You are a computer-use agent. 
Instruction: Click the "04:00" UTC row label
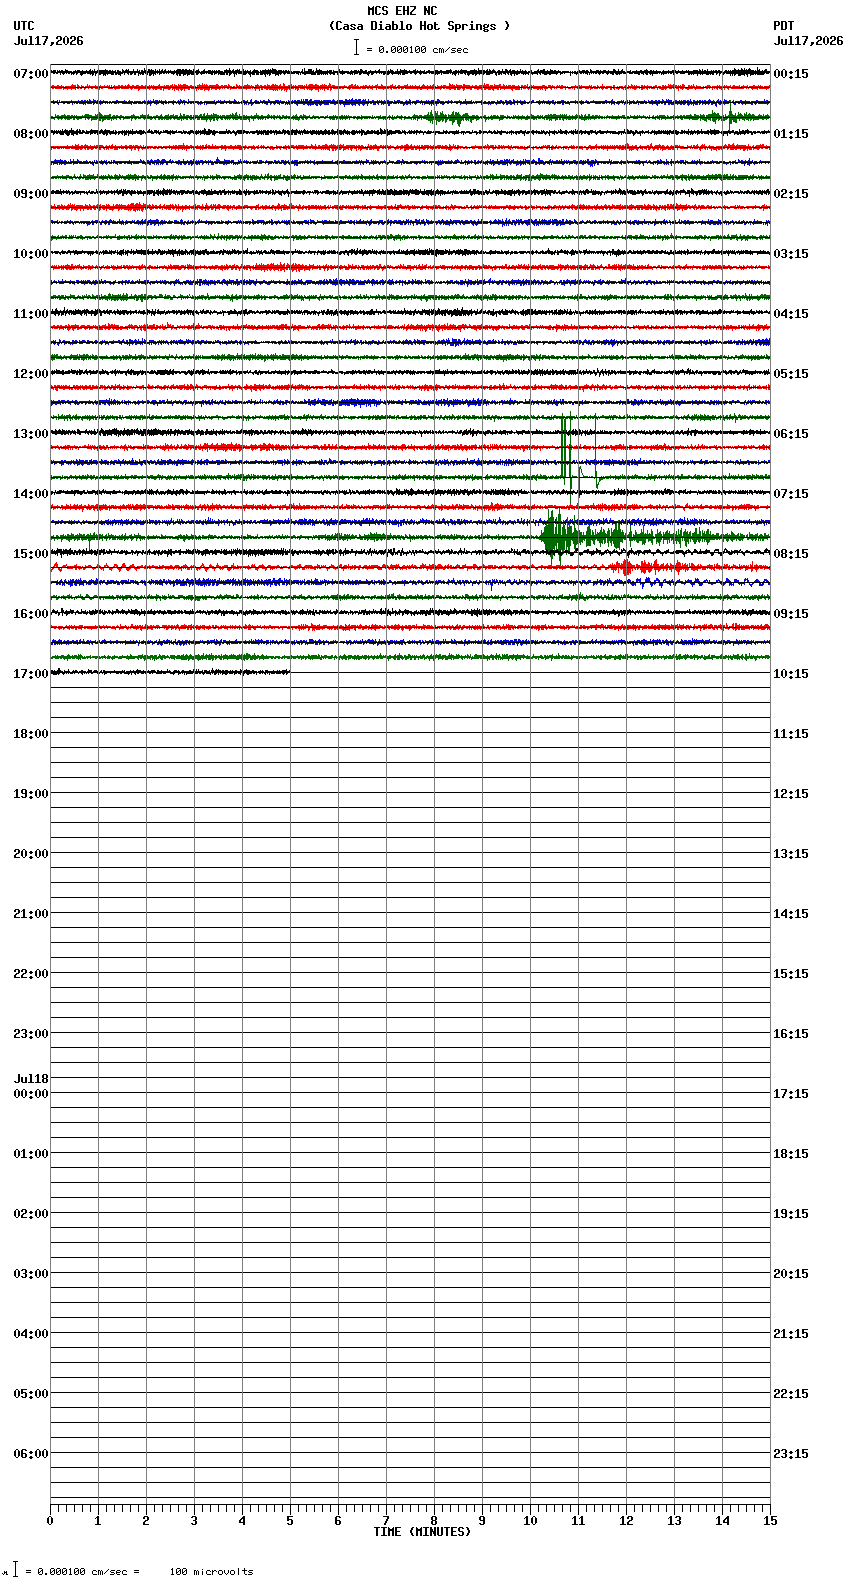[x=31, y=1334]
